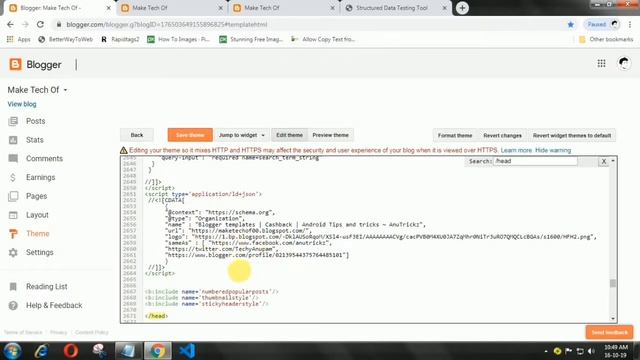The width and height of the screenshot is (640, 360).
Task: Click the Back button
Action: (x=137, y=135)
